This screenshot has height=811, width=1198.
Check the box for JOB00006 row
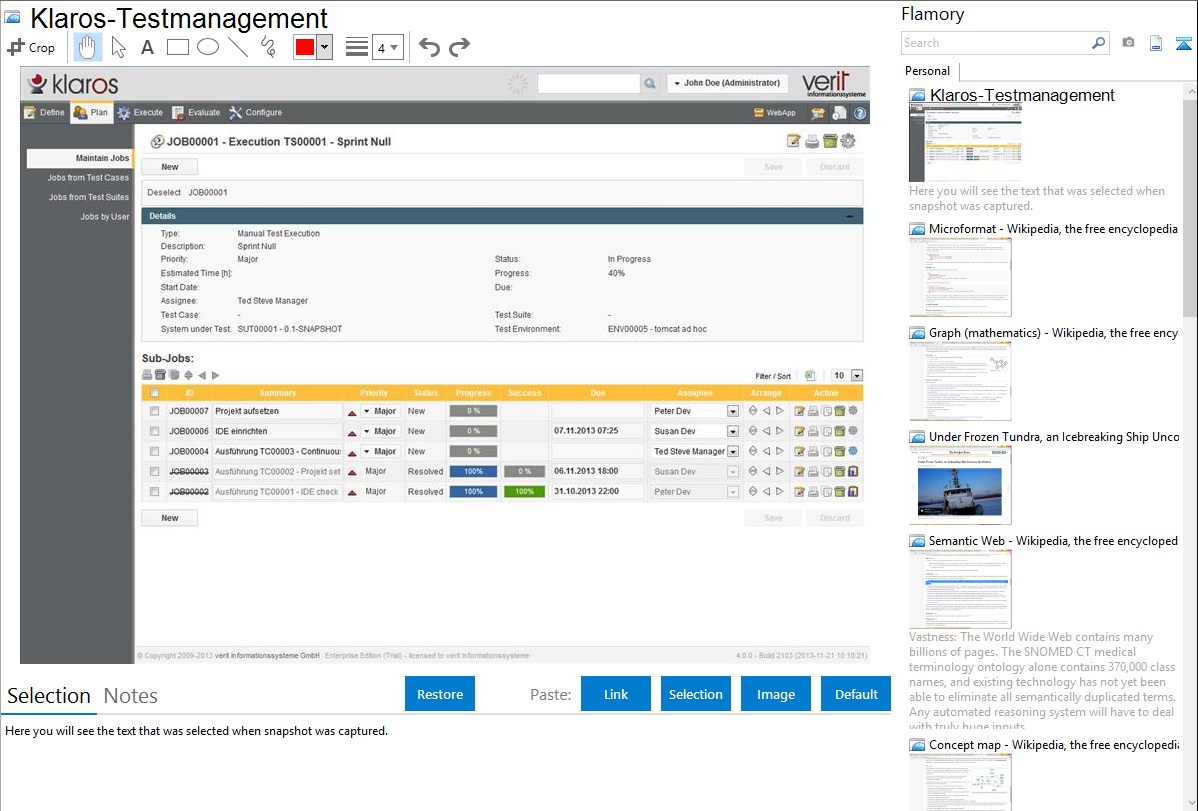pos(154,431)
